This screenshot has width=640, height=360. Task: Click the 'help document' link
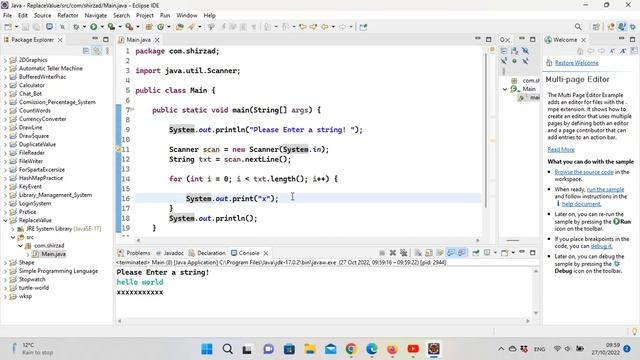tap(581, 204)
